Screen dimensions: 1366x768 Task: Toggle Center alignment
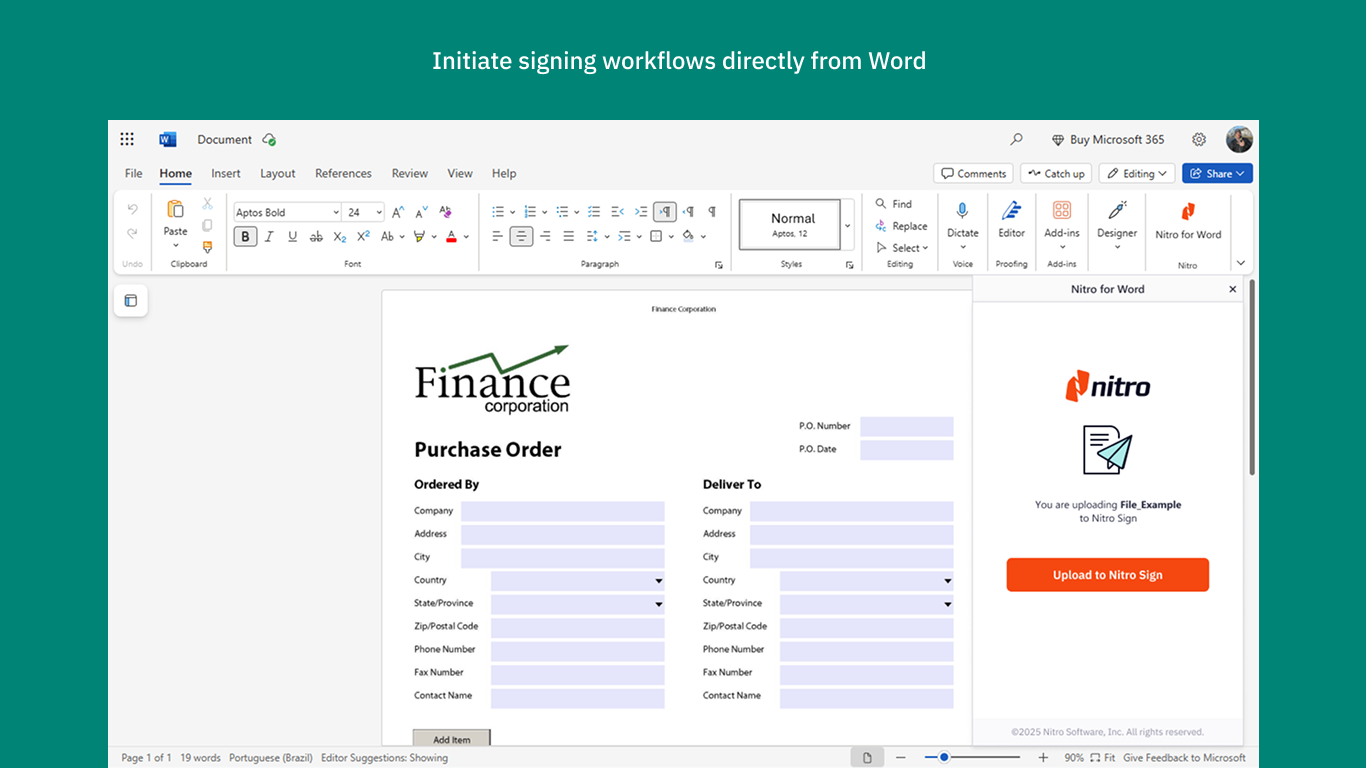(521, 237)
